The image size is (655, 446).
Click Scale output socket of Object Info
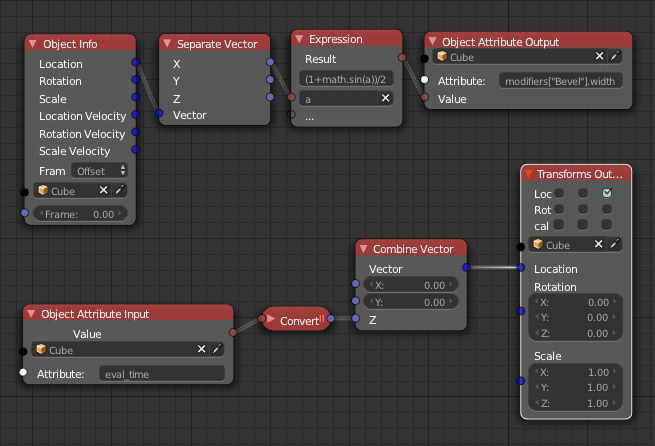(135, 97)
